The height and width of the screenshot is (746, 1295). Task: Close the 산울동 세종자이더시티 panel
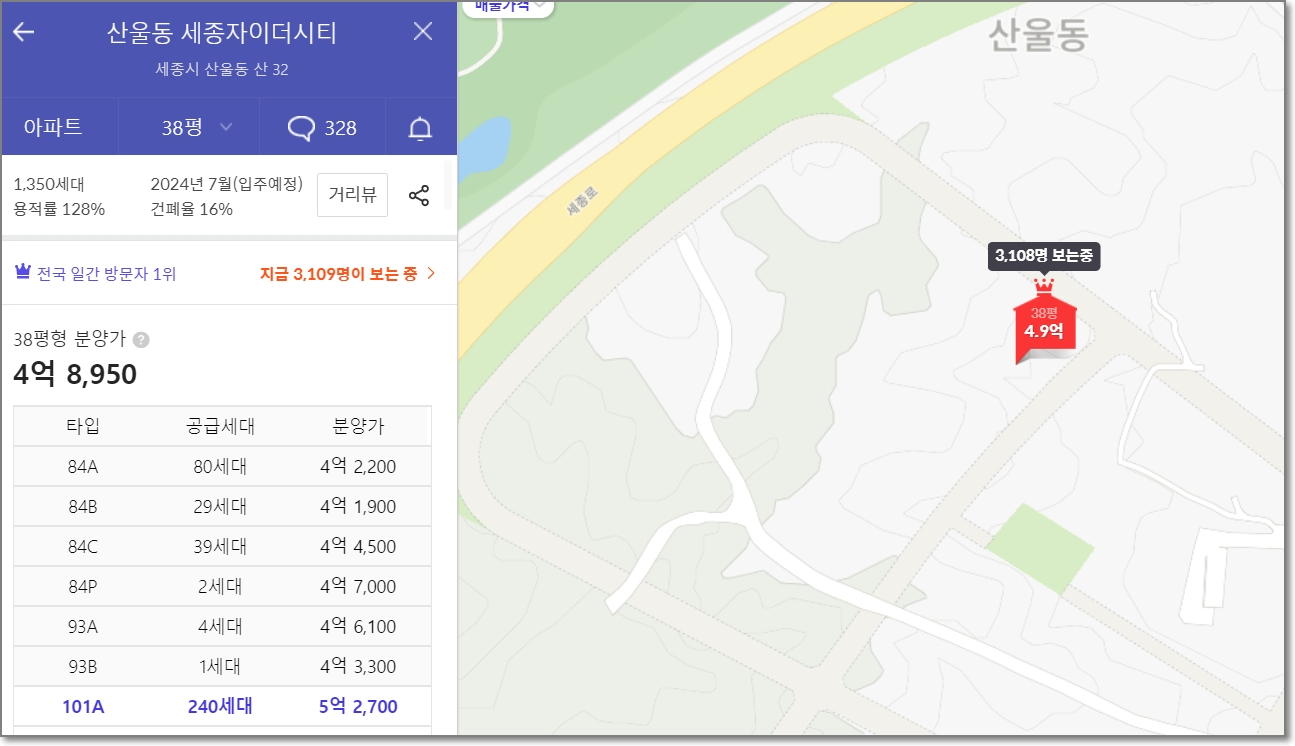423,31
